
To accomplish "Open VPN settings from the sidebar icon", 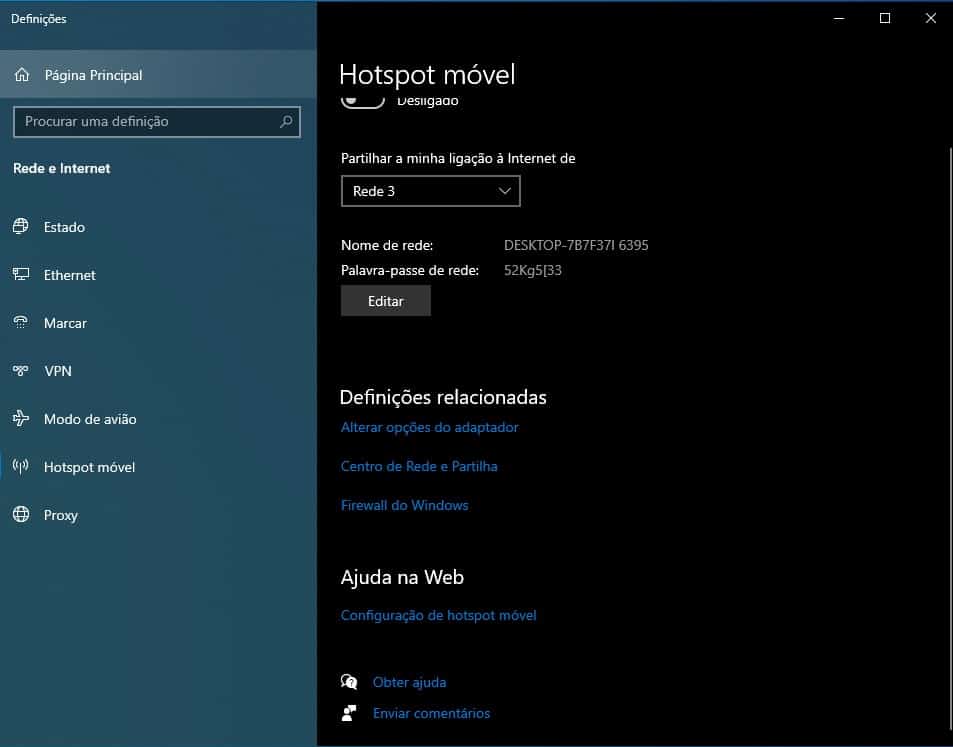I will pos(21,371).
